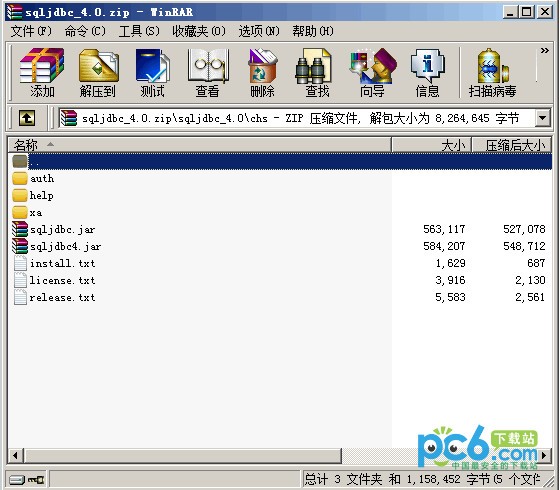Click packed size value 2,130

click(530, 280)
